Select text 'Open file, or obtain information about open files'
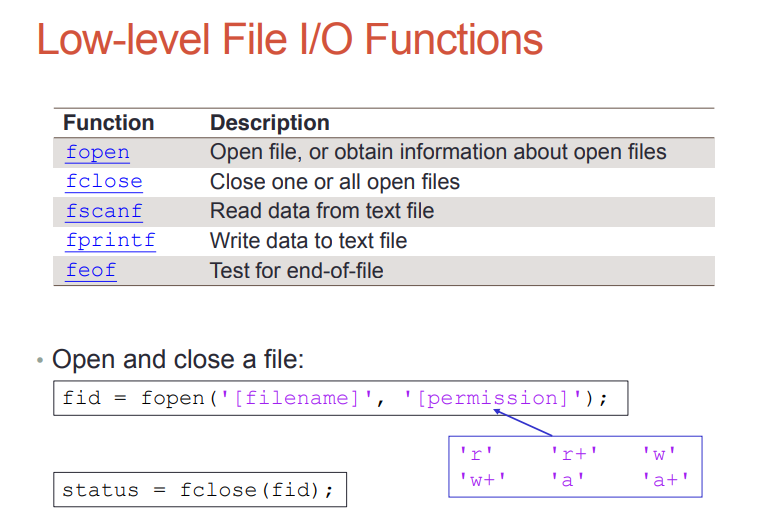 438,152
